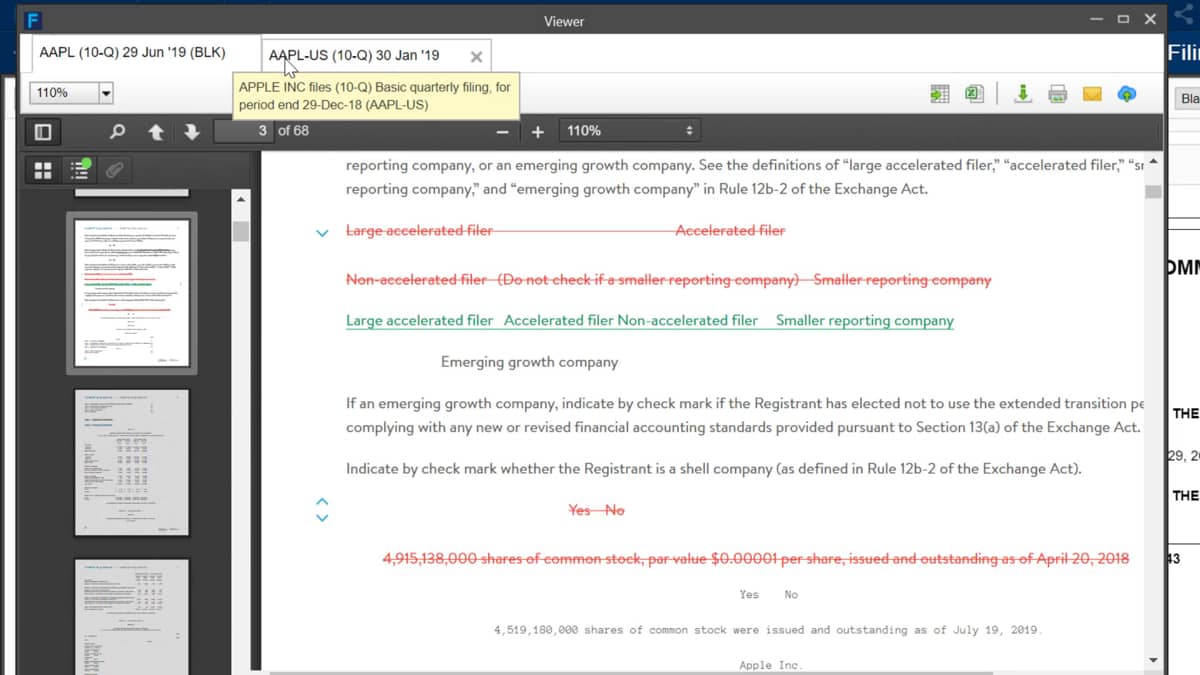The image size is (1200, 675).
Task: Jump to previous change chevron near Yes No
Action: coord(322,501)
